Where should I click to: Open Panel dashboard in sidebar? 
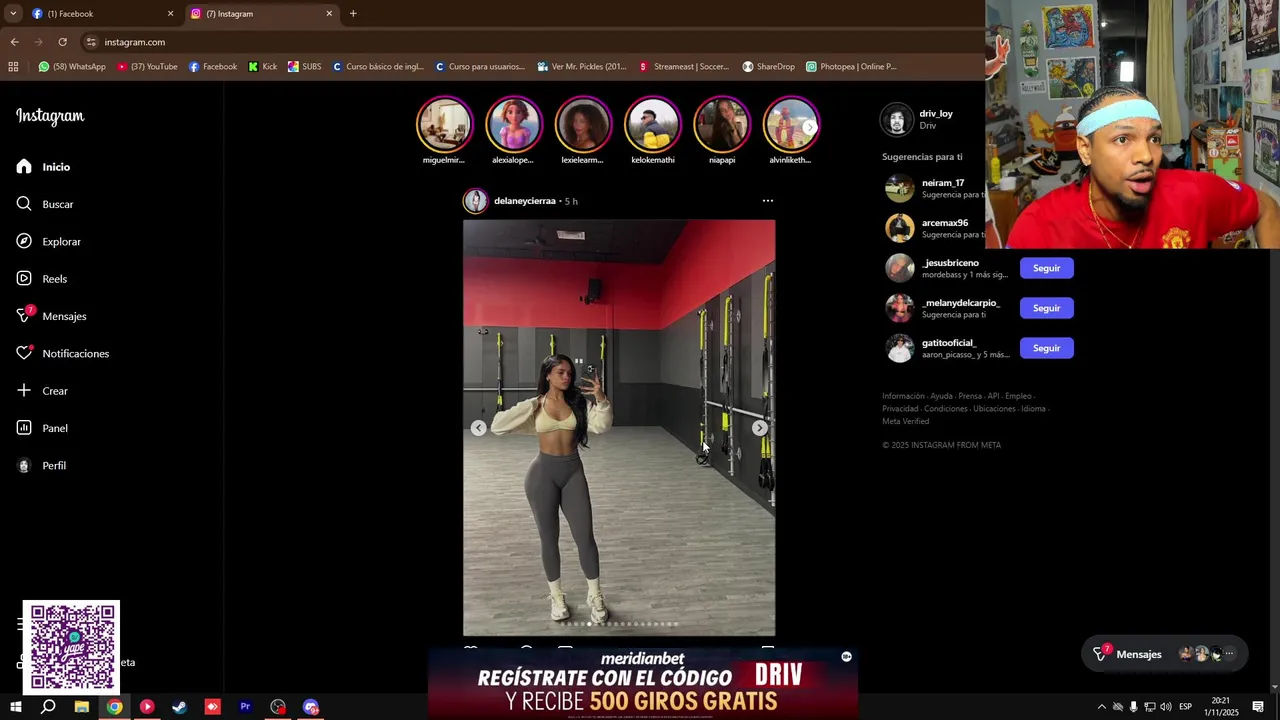point(42,428)
